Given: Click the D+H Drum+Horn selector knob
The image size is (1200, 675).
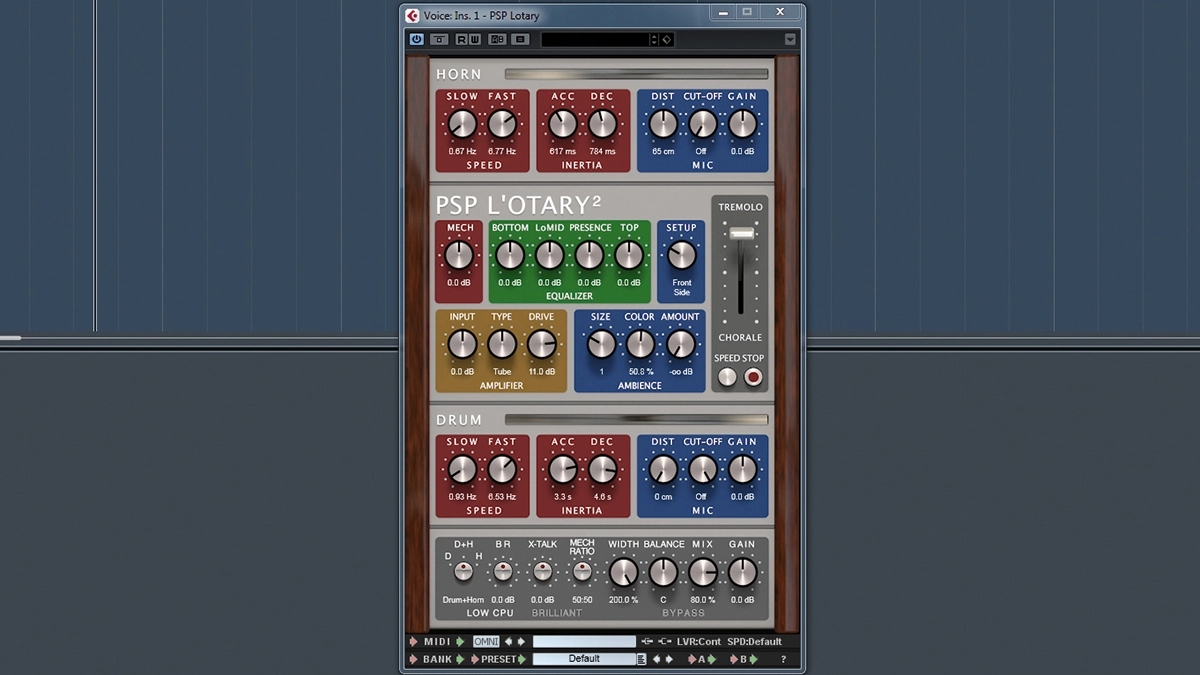Looking at the screenshot, I should 463,572.
